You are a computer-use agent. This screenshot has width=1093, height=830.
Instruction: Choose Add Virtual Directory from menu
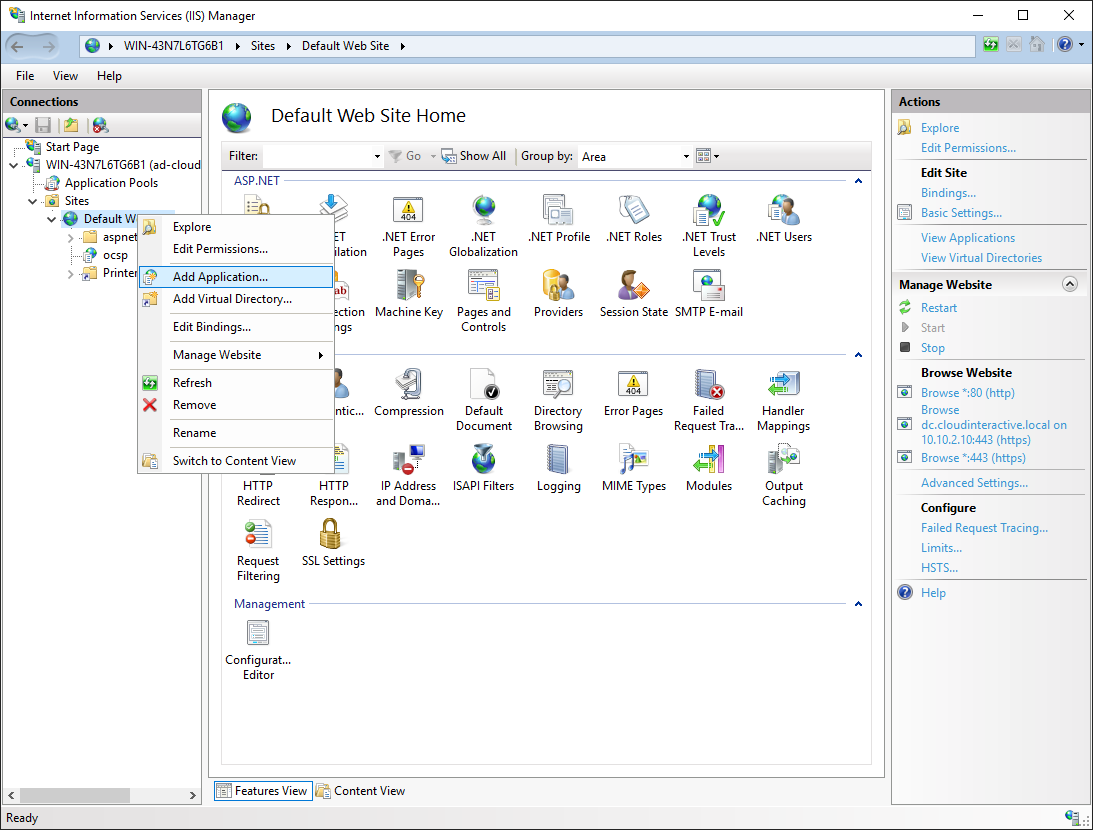236,299
